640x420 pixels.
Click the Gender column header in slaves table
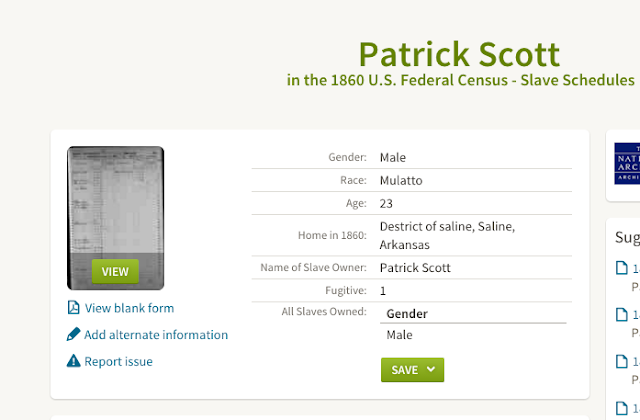point(407,314)
